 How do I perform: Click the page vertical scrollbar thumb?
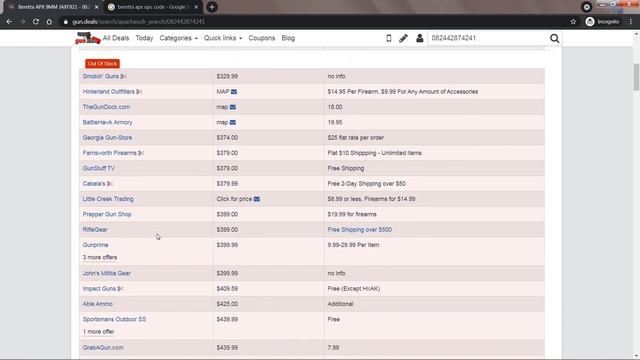coord(636,77)
